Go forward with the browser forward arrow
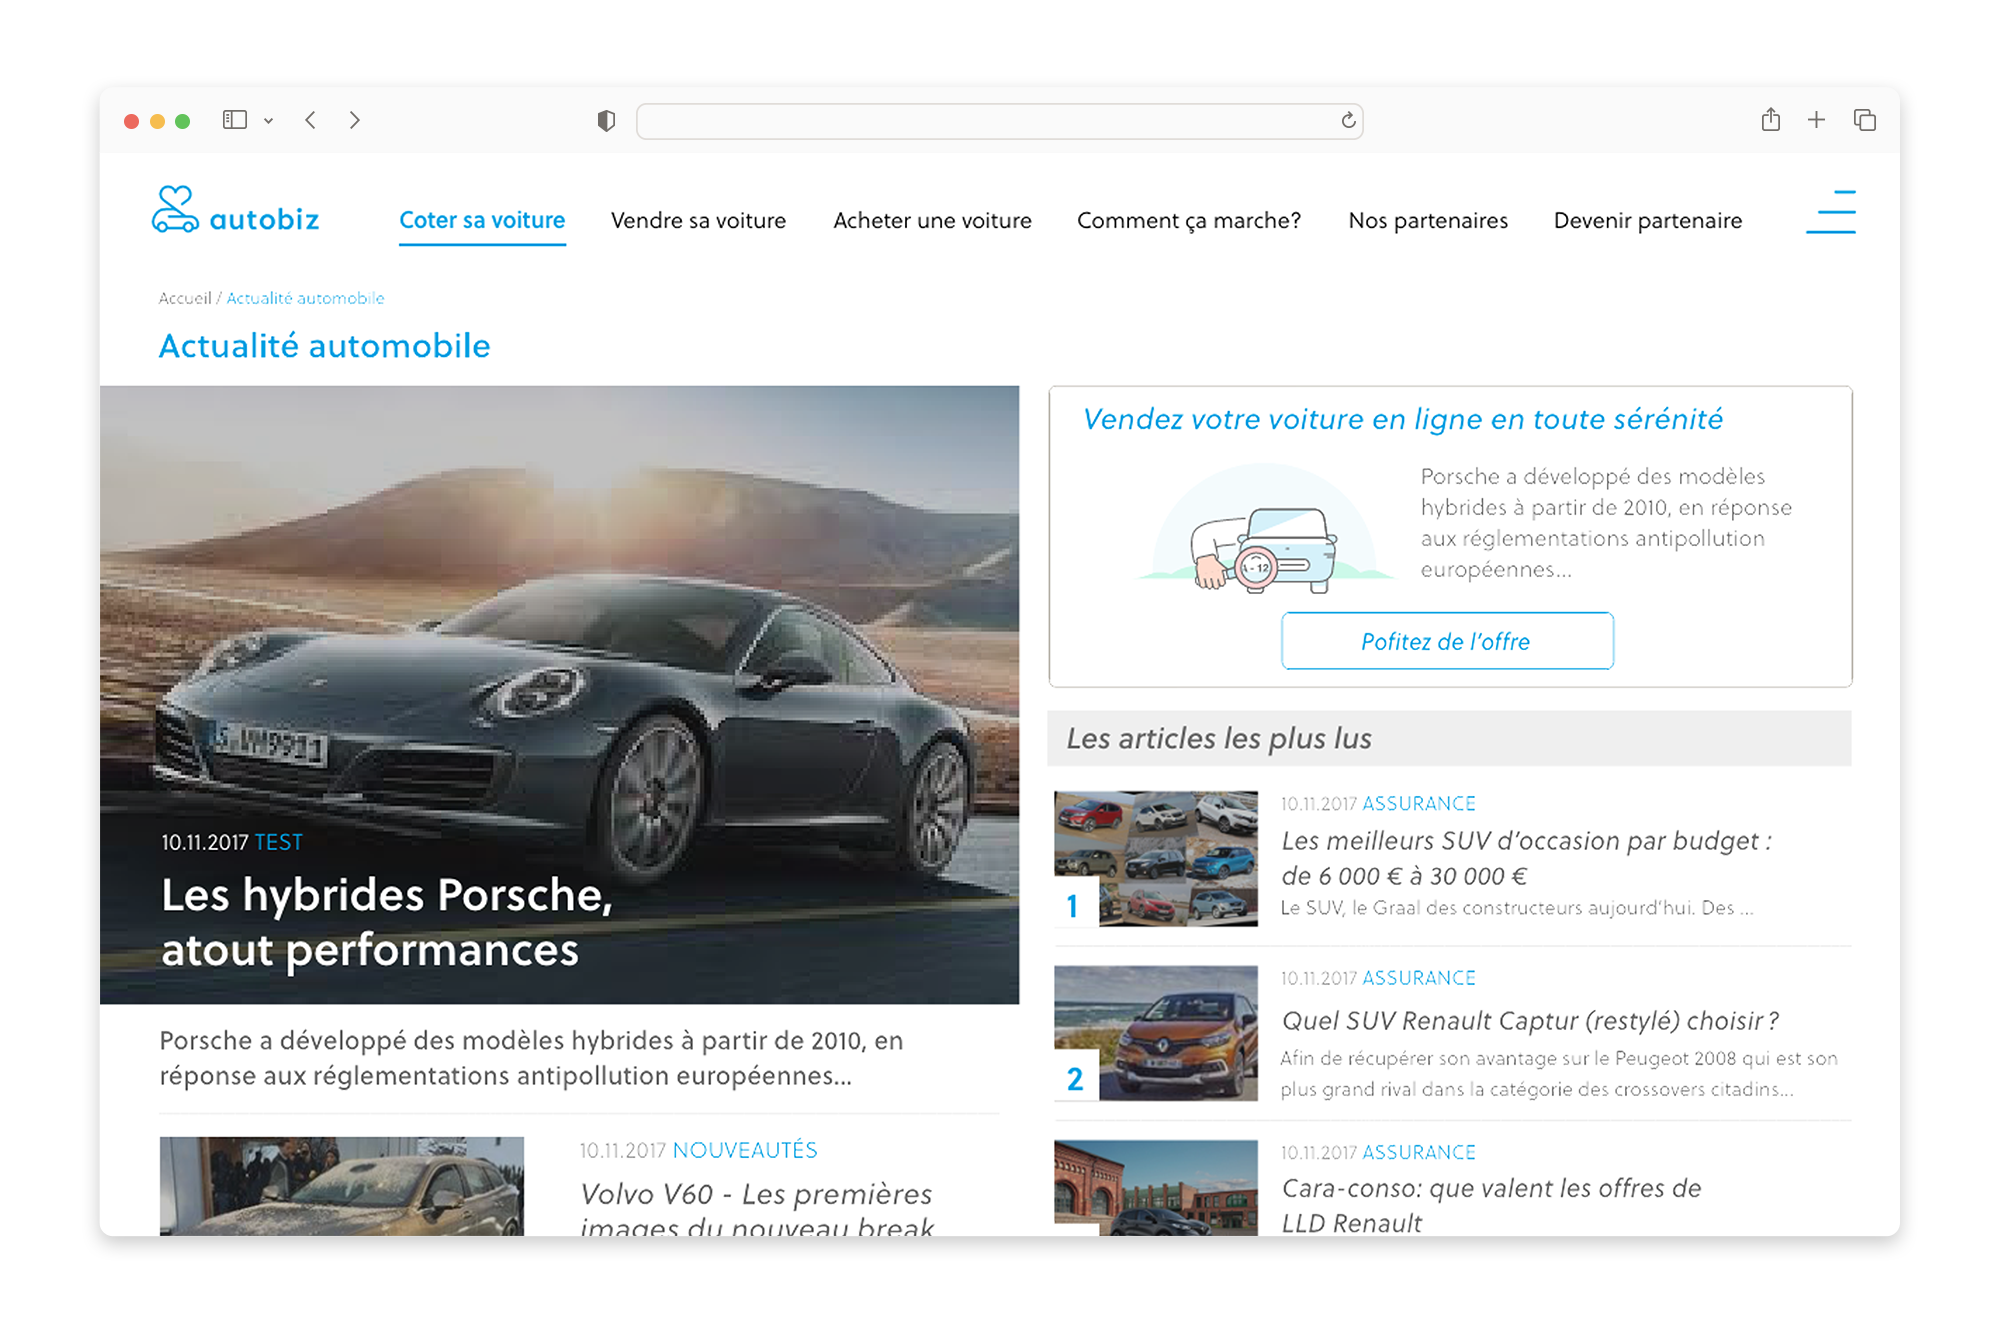The width and height of the screenshot is (2000, 1333). 355,120
